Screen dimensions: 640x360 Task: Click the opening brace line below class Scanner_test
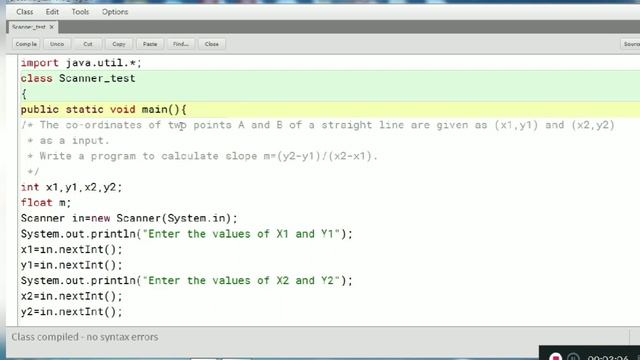(x=24, y=94)
